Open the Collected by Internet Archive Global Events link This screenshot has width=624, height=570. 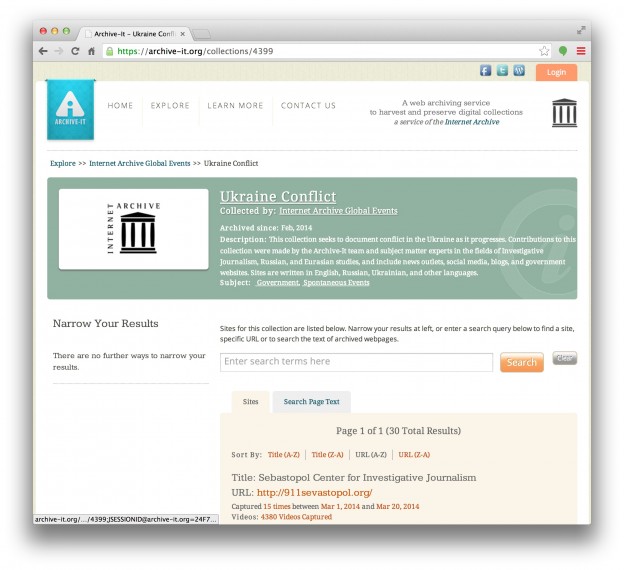(338, 211)
